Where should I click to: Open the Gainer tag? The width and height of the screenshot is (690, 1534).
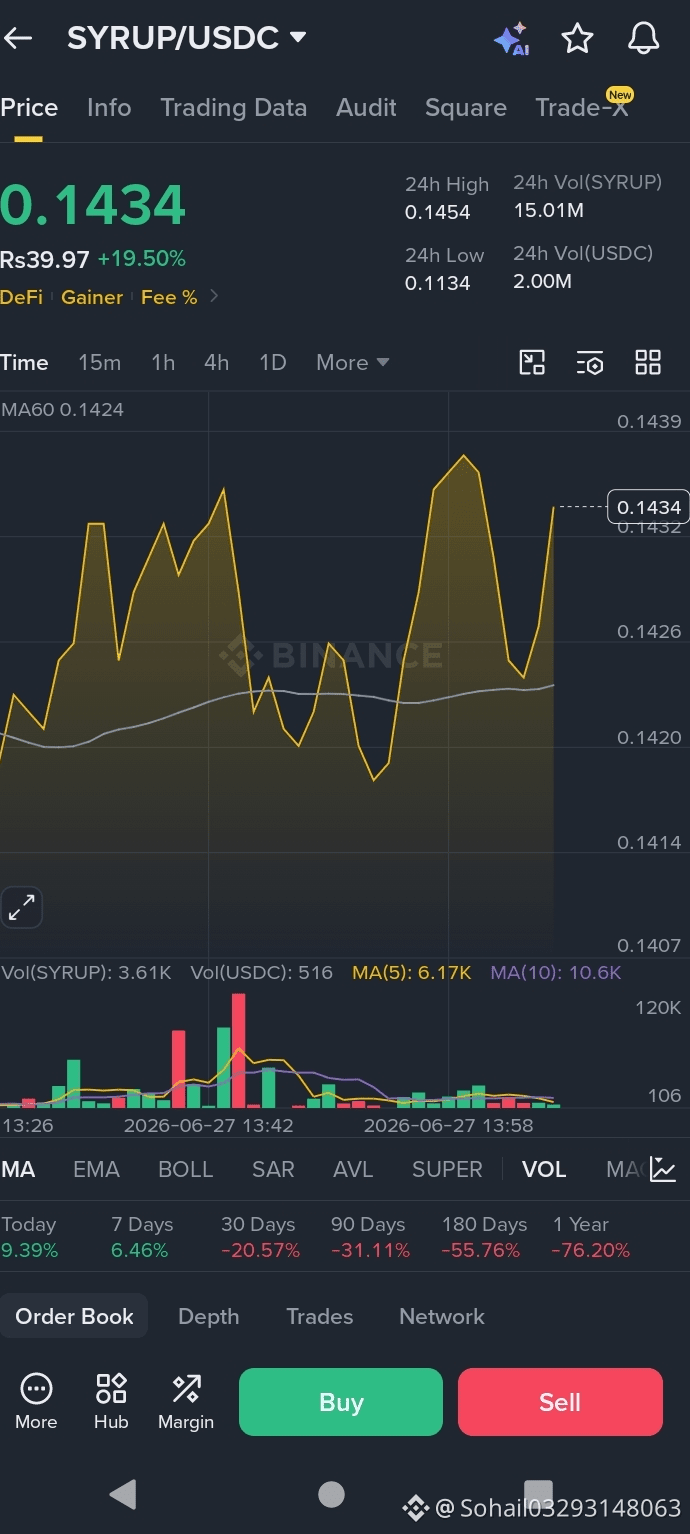92,297
